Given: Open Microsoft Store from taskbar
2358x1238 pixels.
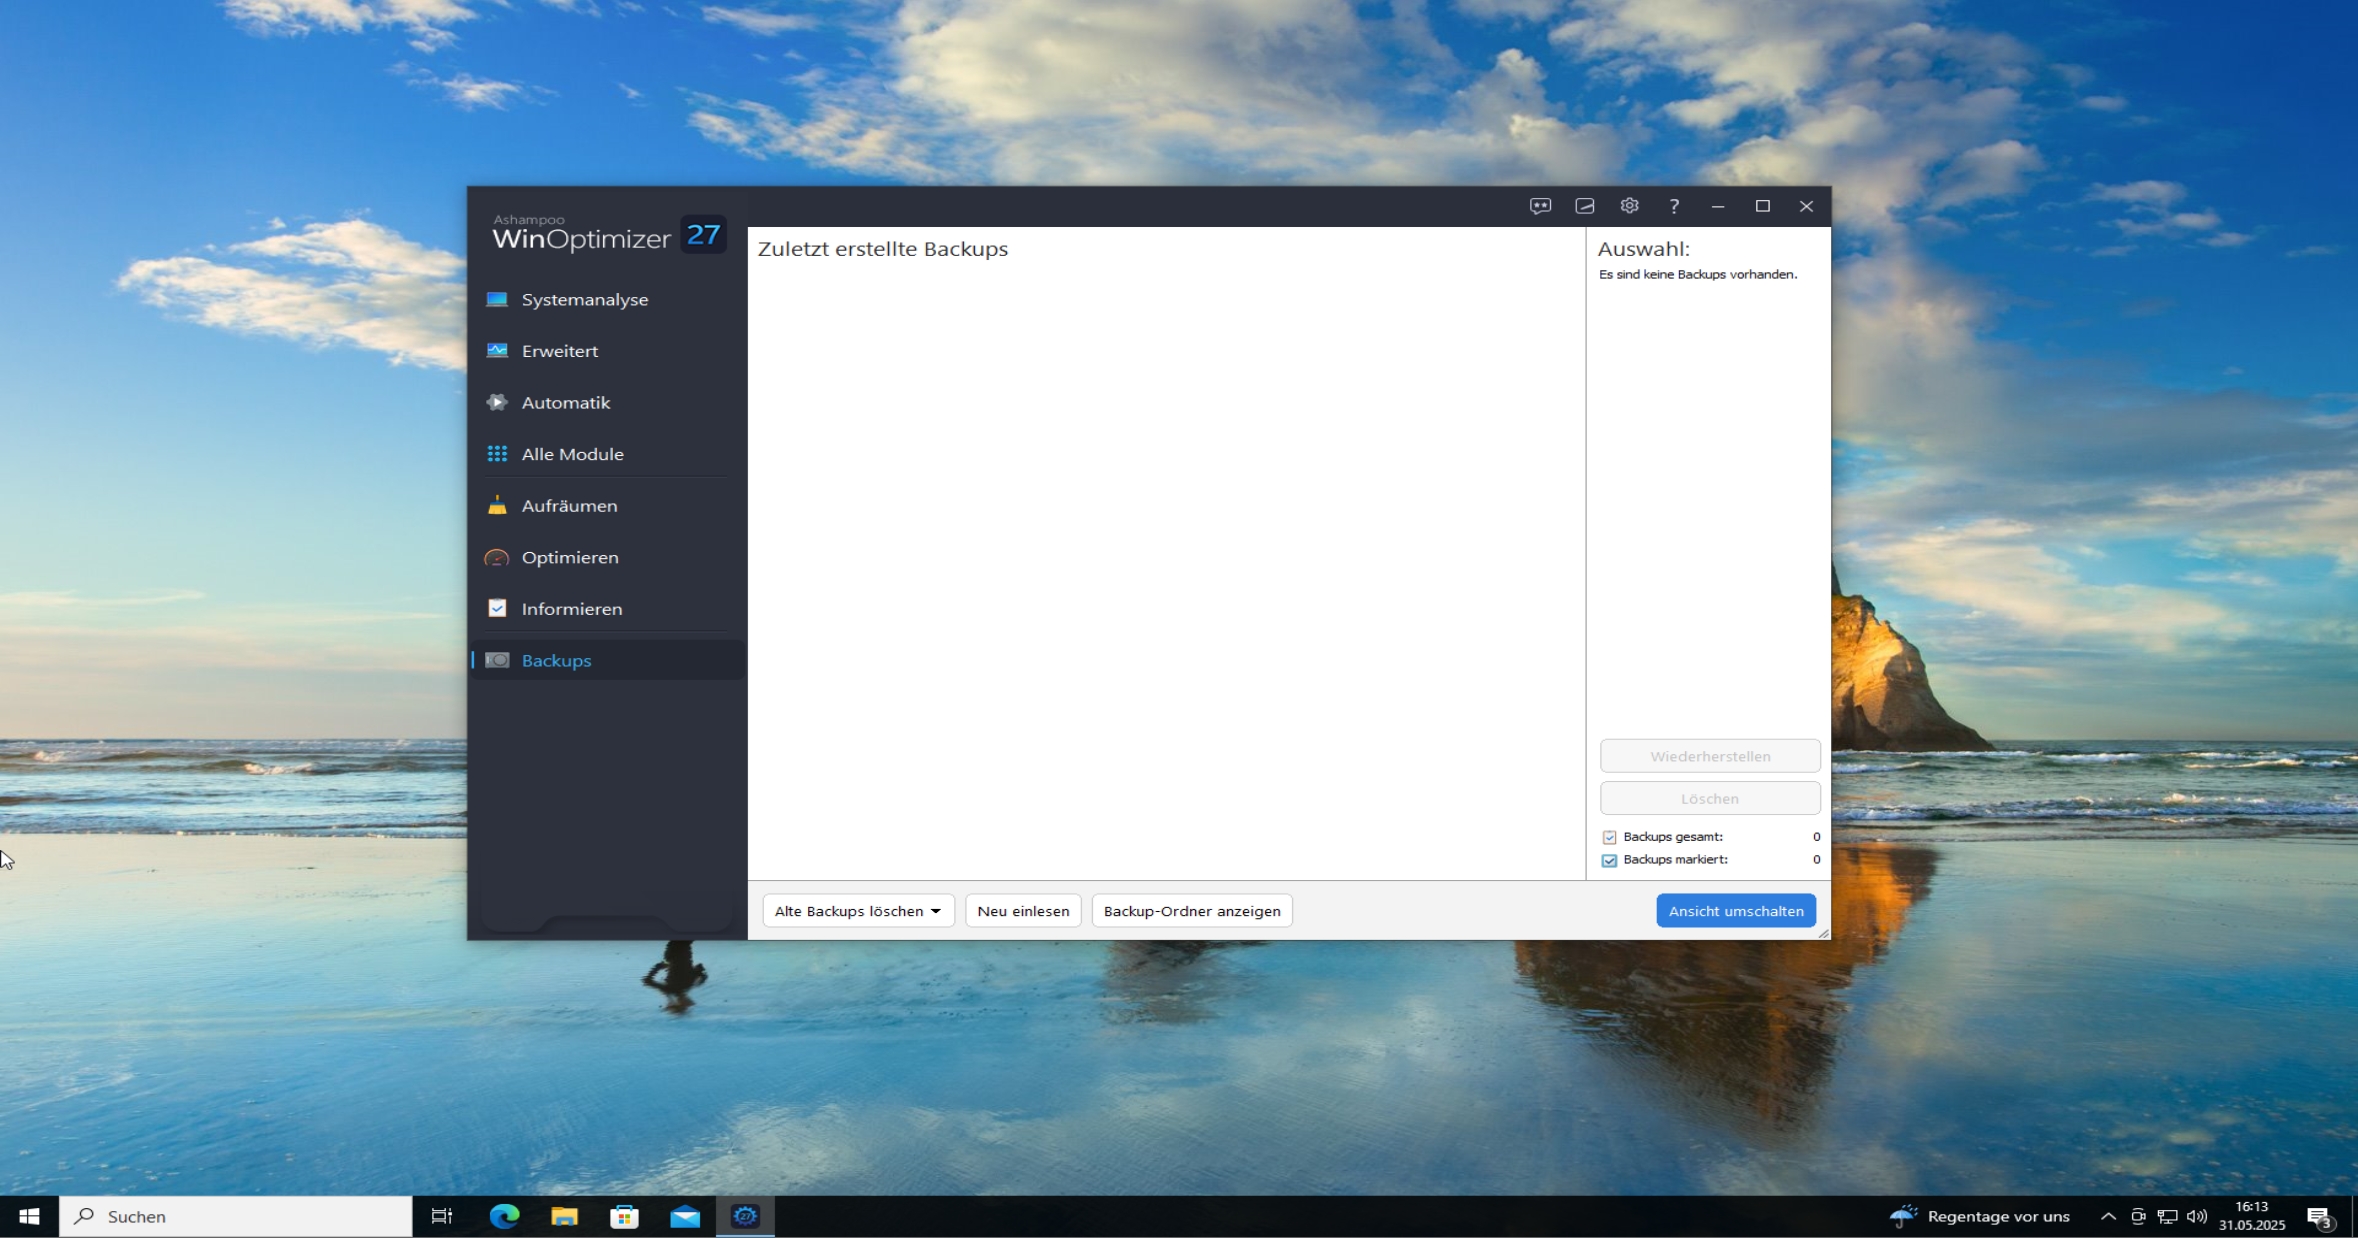Looking at the screenshot, I should [x=625, y=1216].
